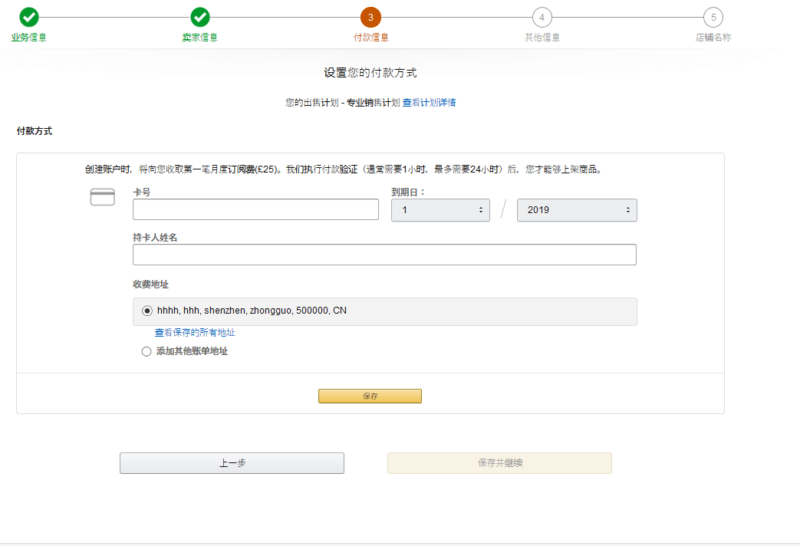
Task: Select step 5 店铺名称 circle
Action: pyautogui.click(x=713, y=17)
